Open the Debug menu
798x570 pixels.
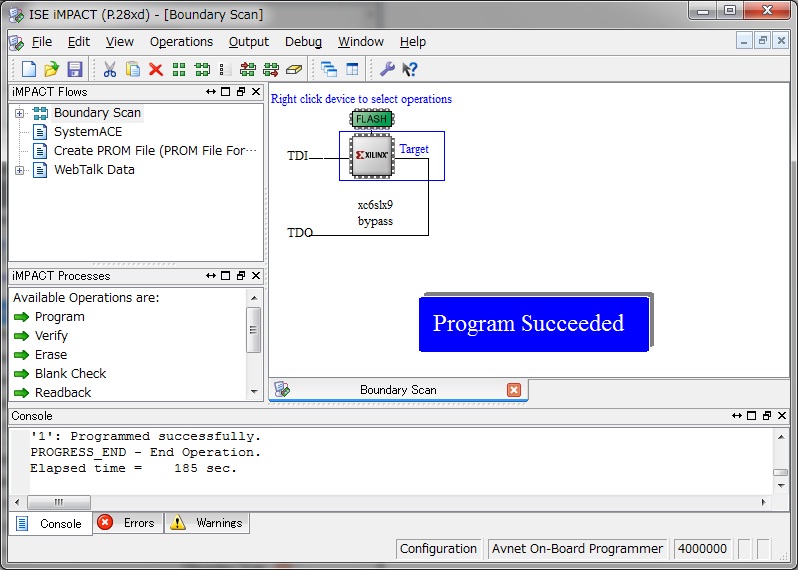303,42
